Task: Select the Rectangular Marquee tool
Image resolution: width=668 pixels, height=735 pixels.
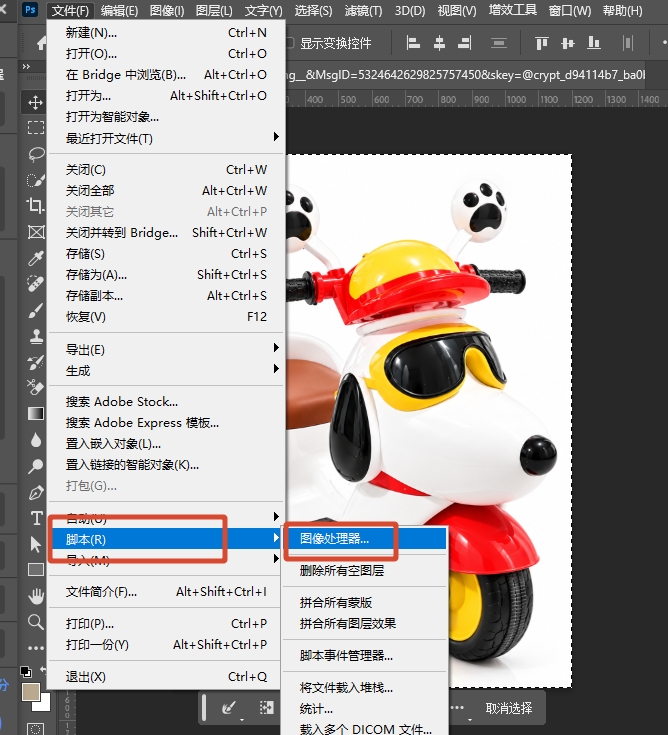Action: (x=36, y=128)
